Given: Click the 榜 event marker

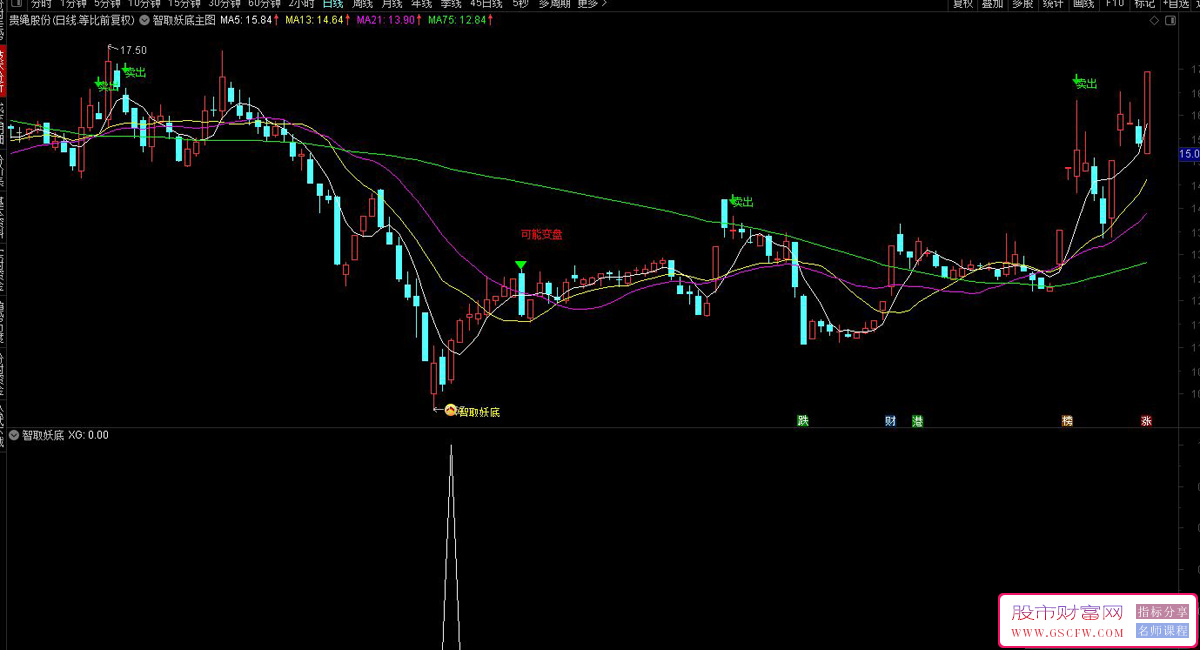Looking at the screenshot, I should point(1068,421).
